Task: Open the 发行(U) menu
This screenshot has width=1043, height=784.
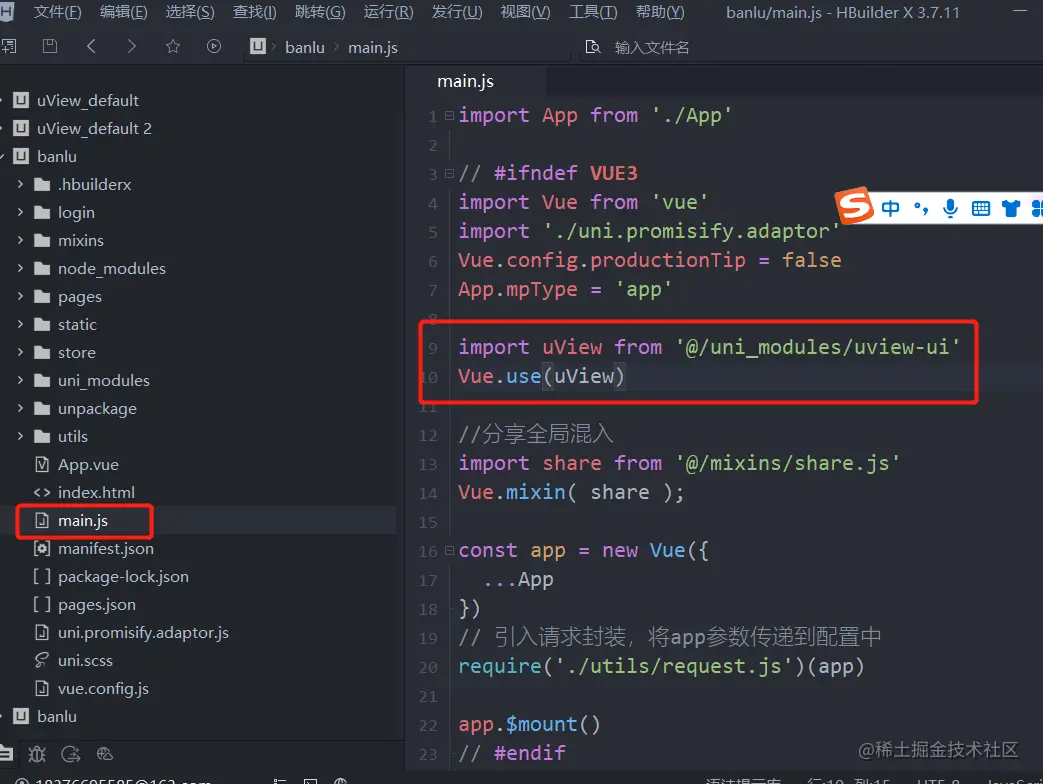Action: (x=457, y=12)
